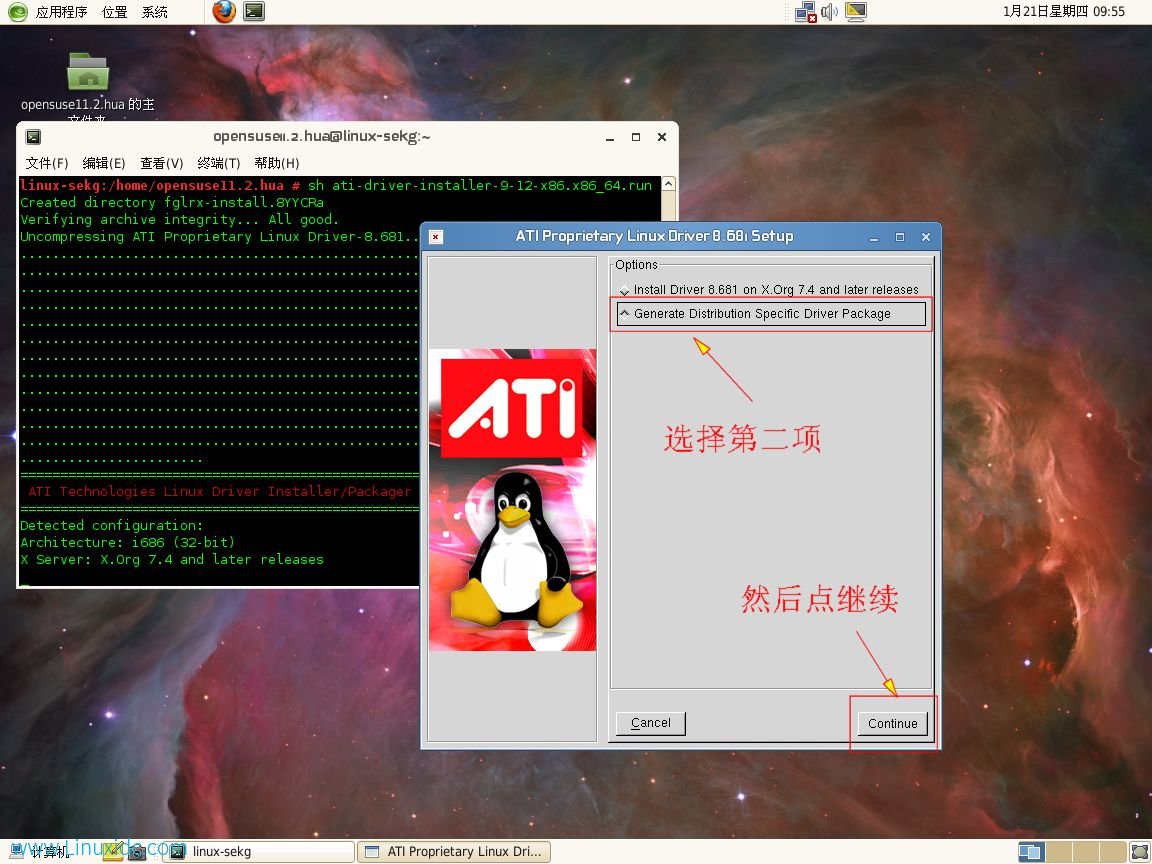Open the 应用程序 applications menu

point(62,12)
